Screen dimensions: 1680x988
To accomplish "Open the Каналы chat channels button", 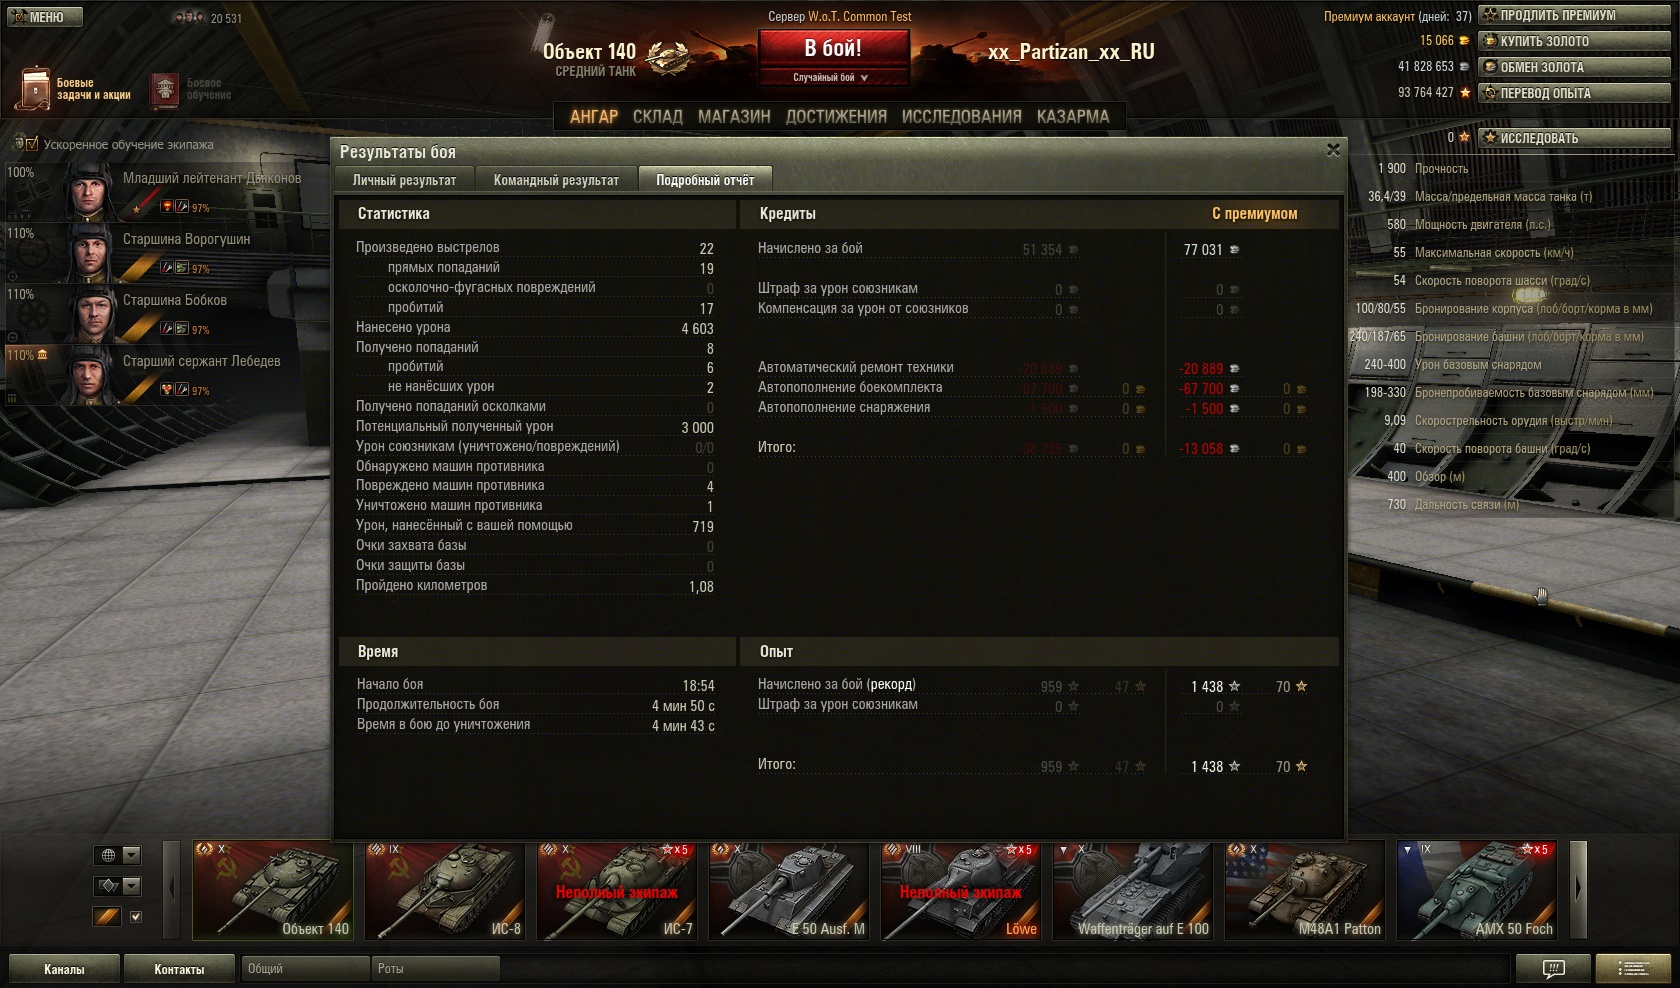I will [x=64, y=969].
